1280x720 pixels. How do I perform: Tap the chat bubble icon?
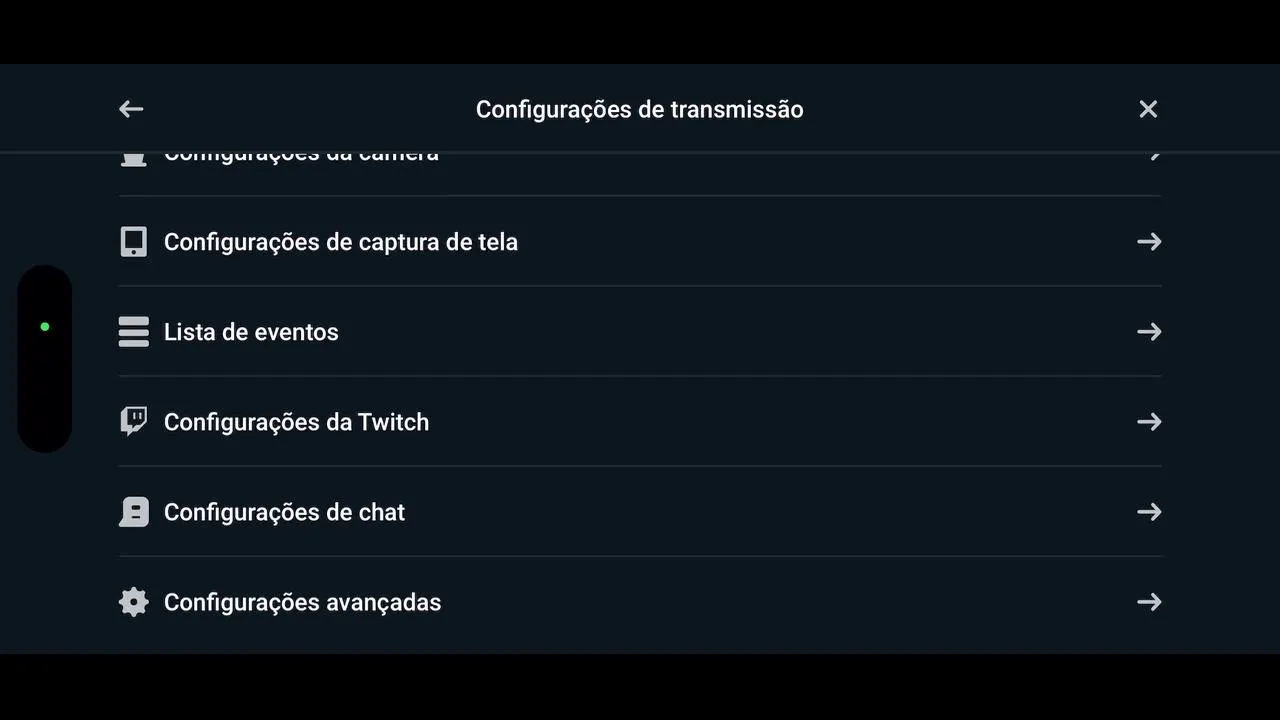133,512
